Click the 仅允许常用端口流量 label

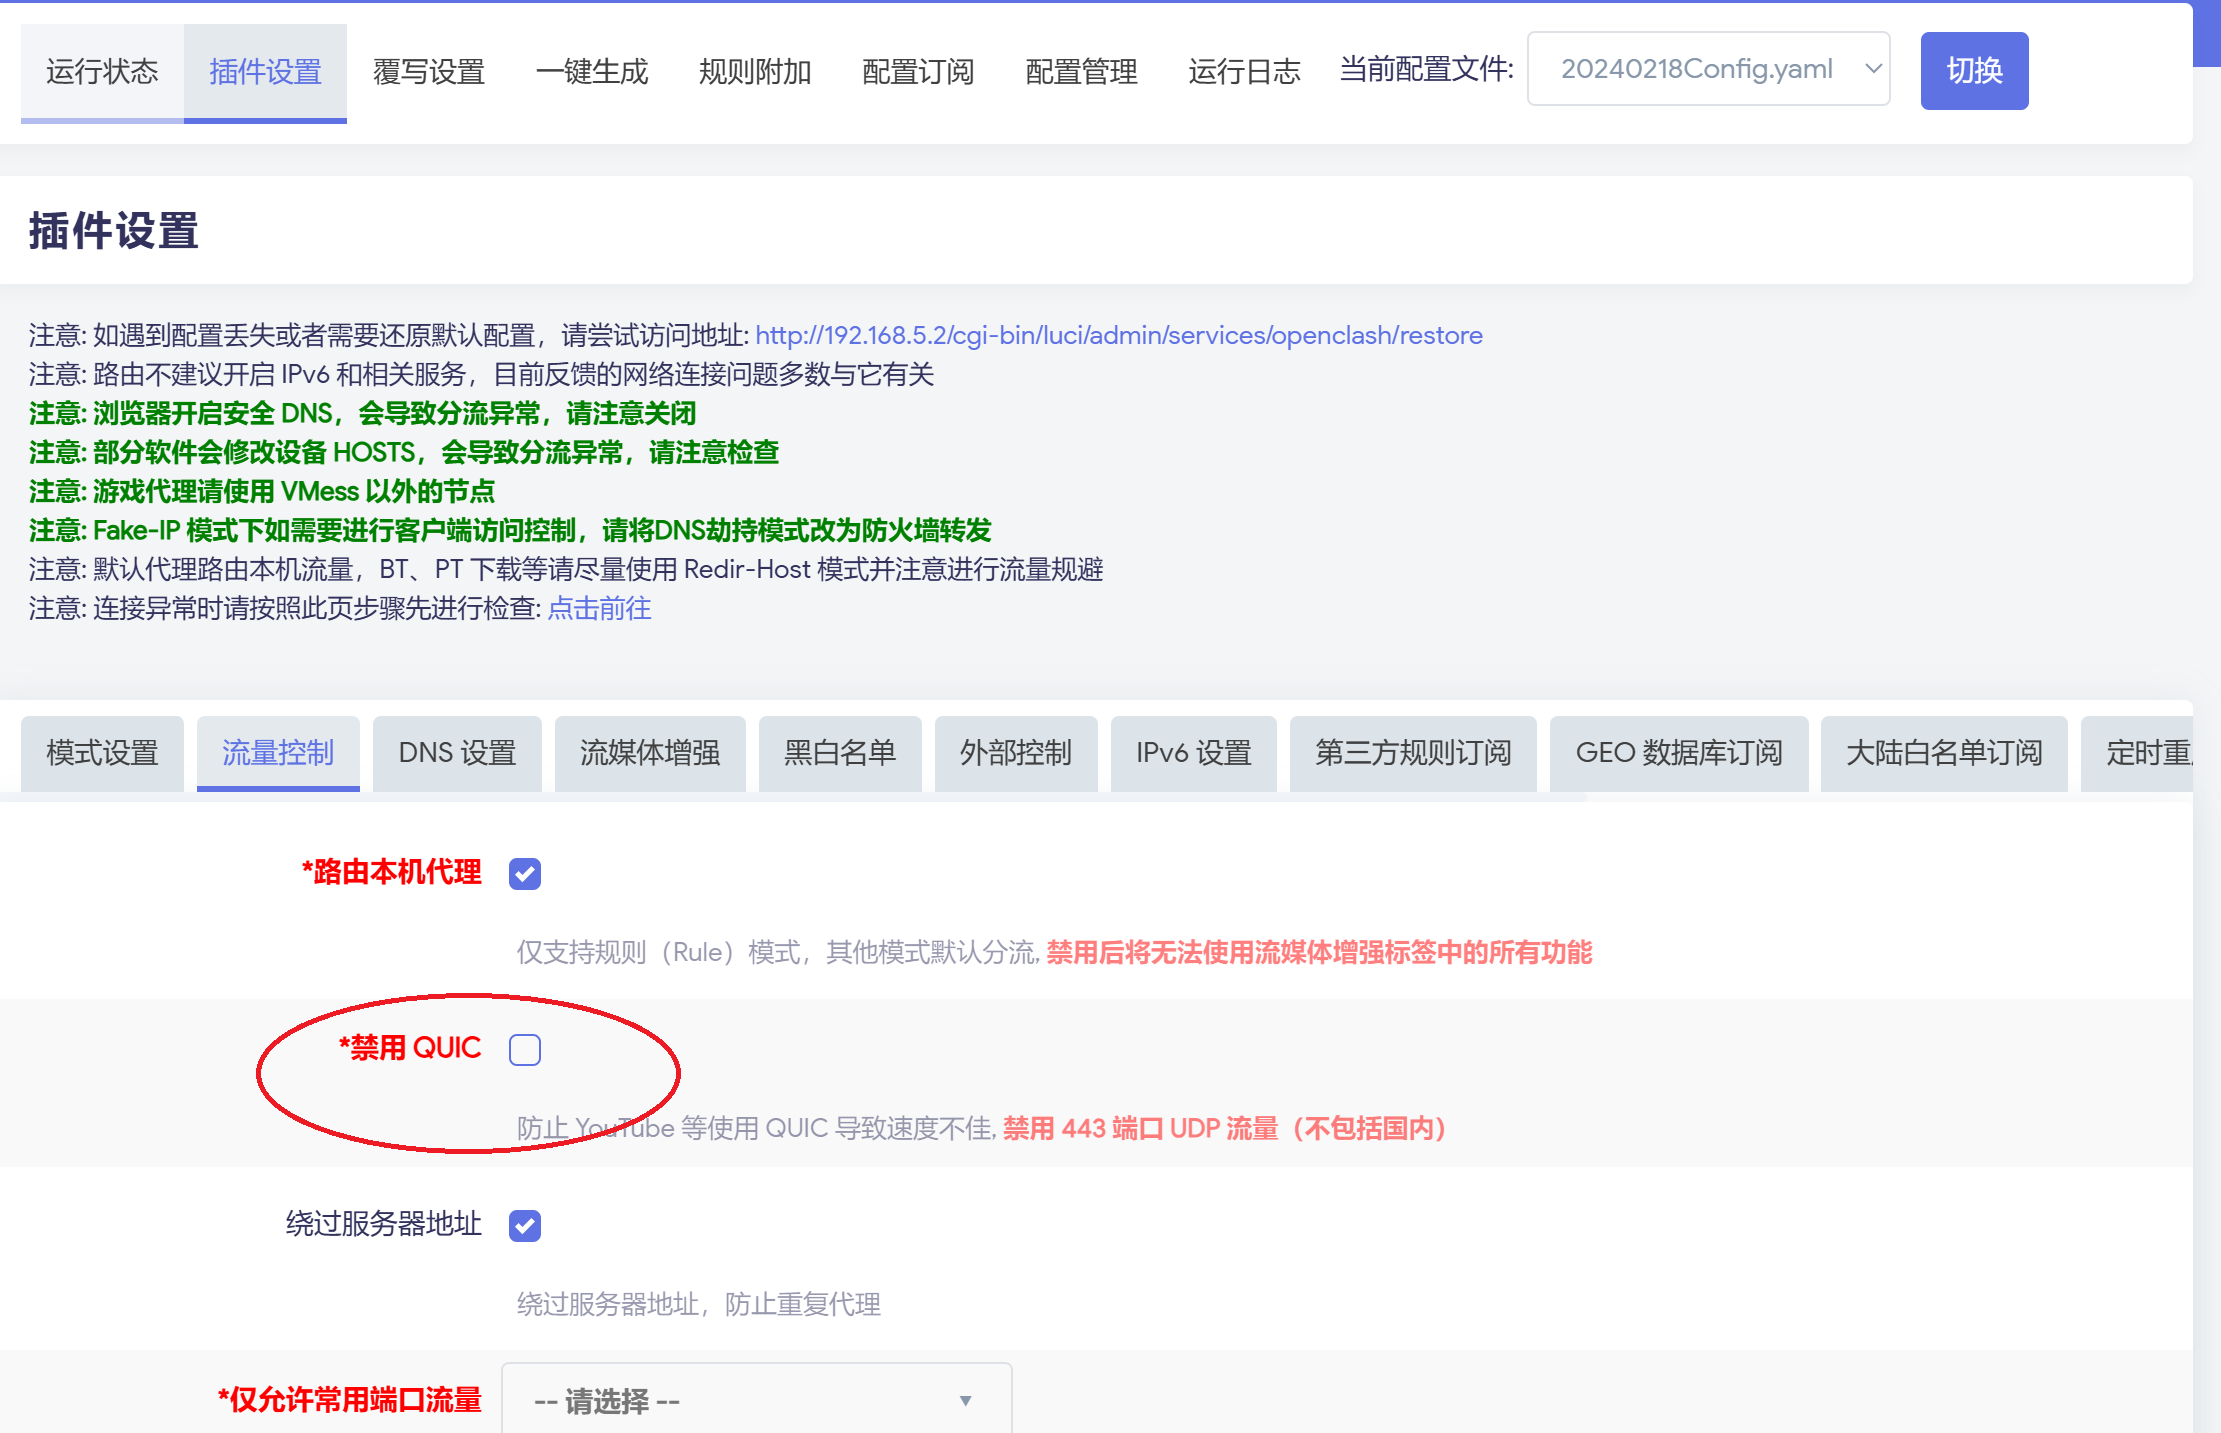[x=350, y=1400]
